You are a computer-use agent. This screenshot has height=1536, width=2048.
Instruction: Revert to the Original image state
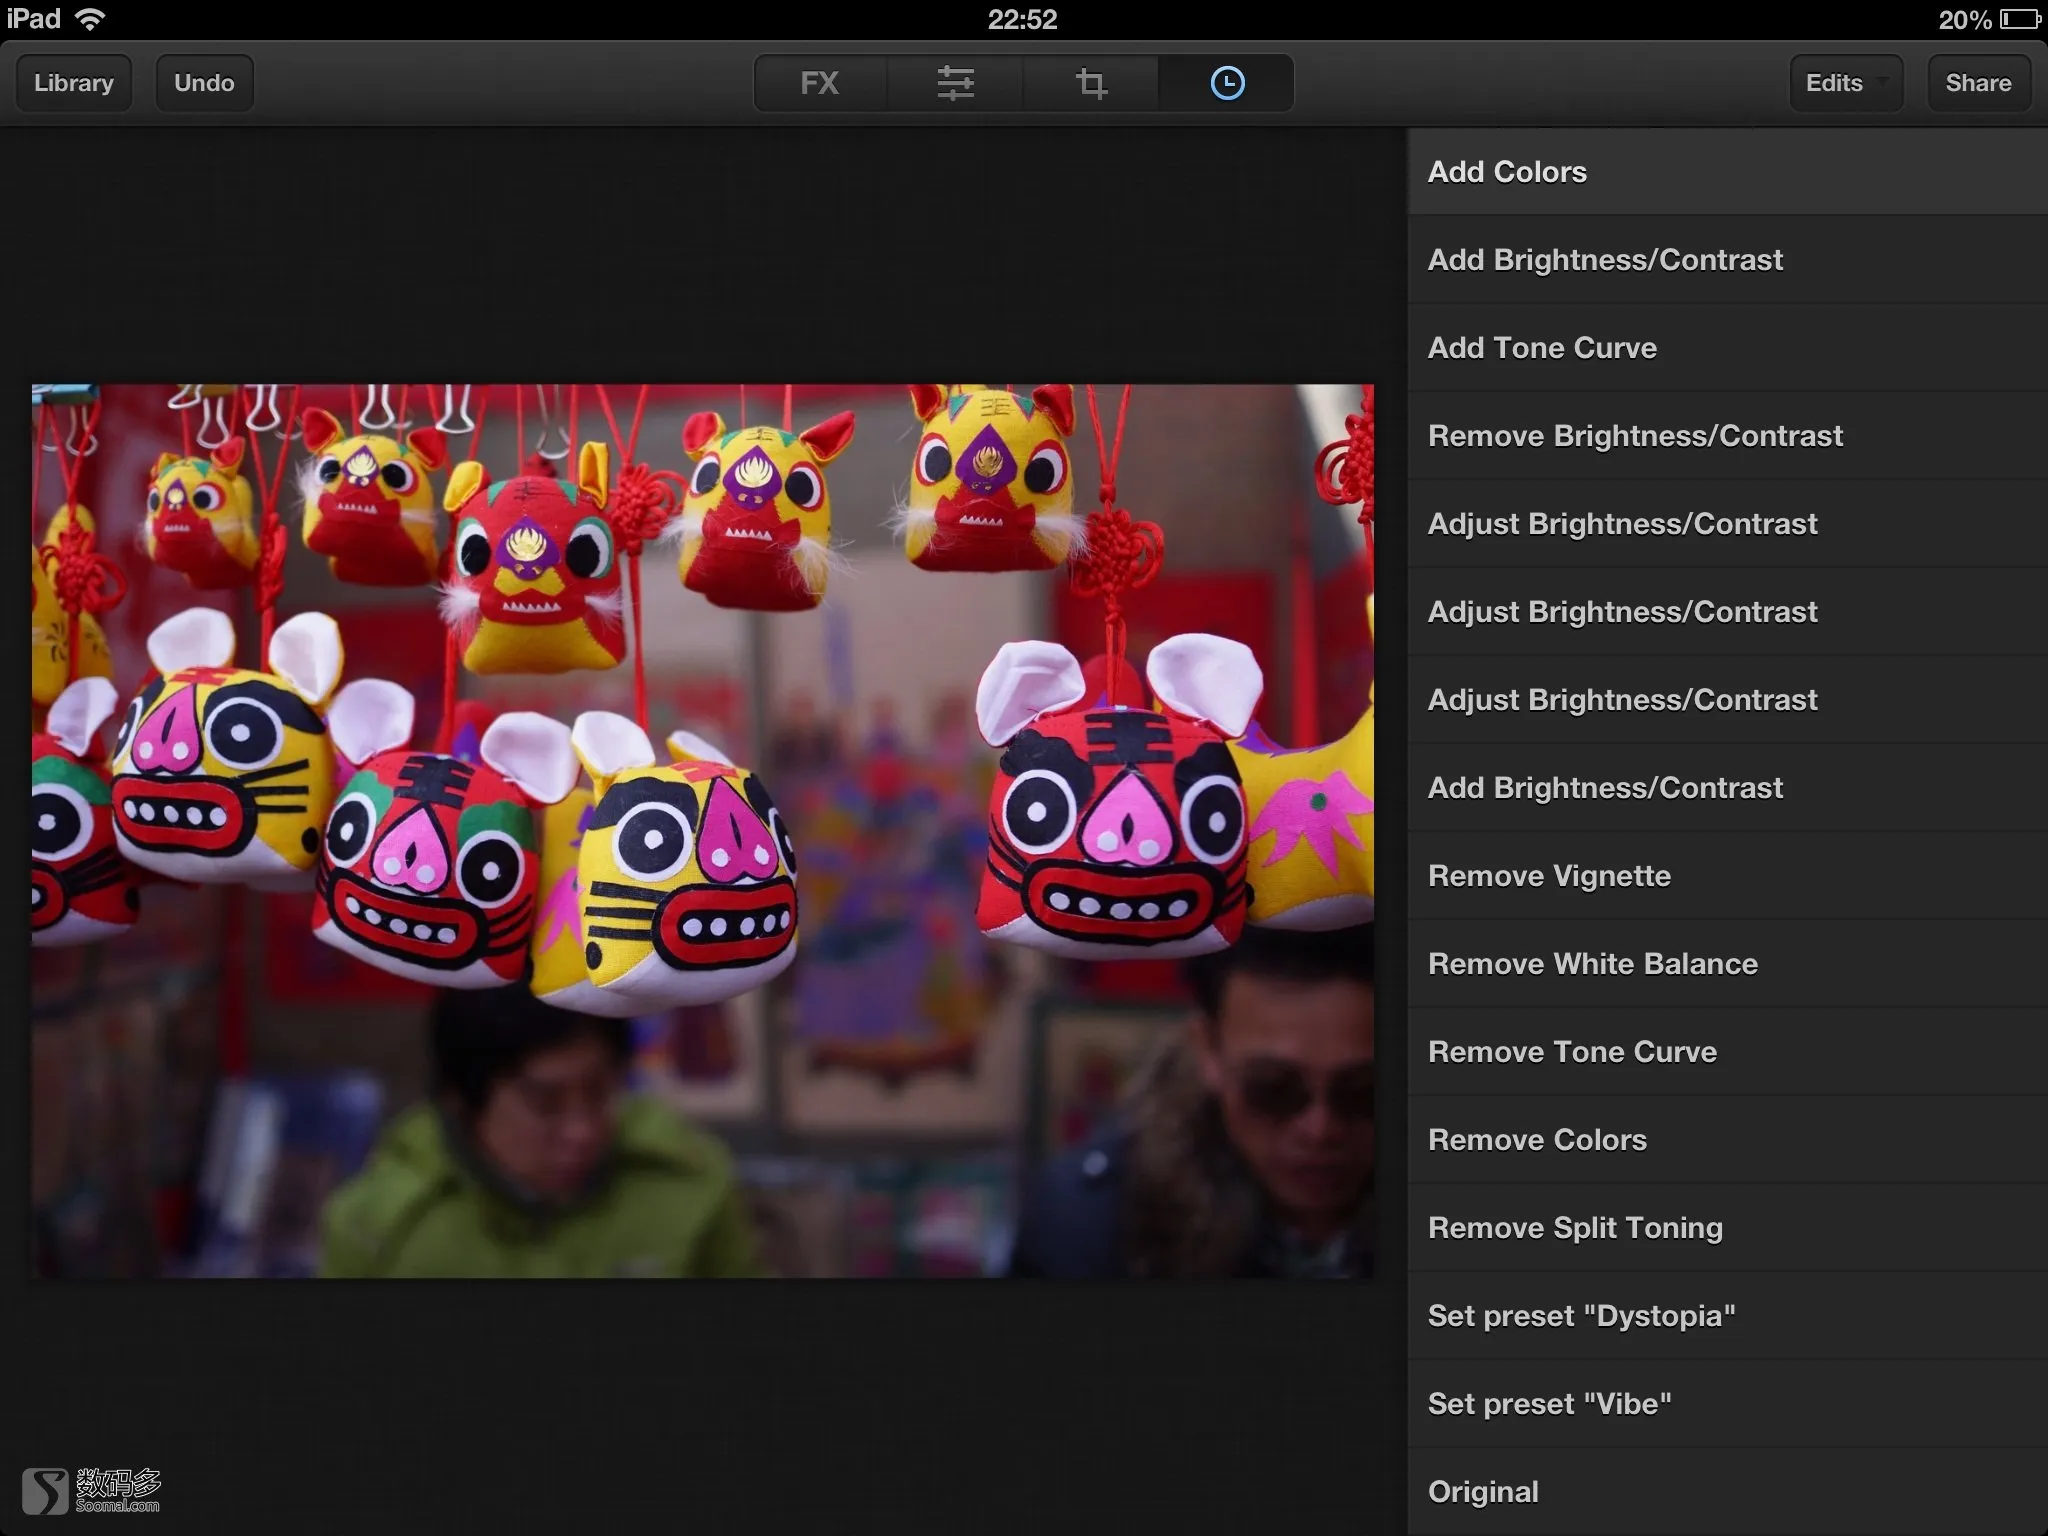point(1728,1492)
